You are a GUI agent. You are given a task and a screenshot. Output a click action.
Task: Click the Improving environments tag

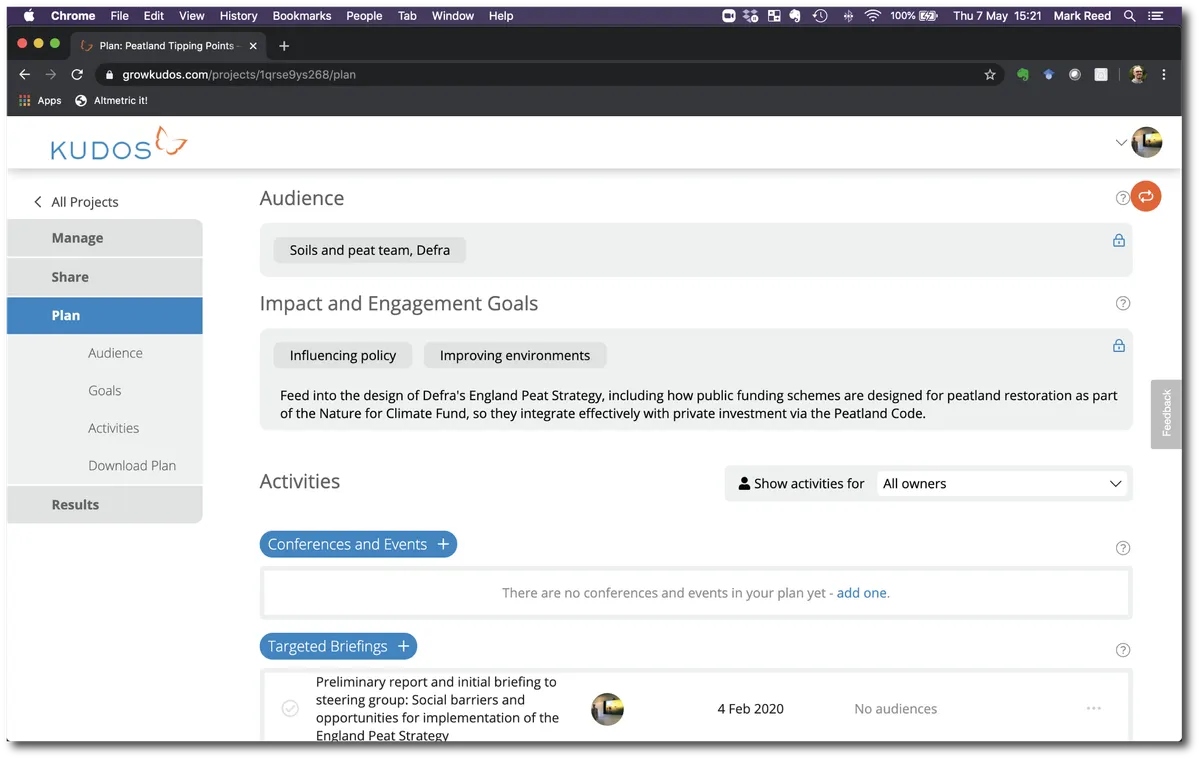tap(515, 355)
